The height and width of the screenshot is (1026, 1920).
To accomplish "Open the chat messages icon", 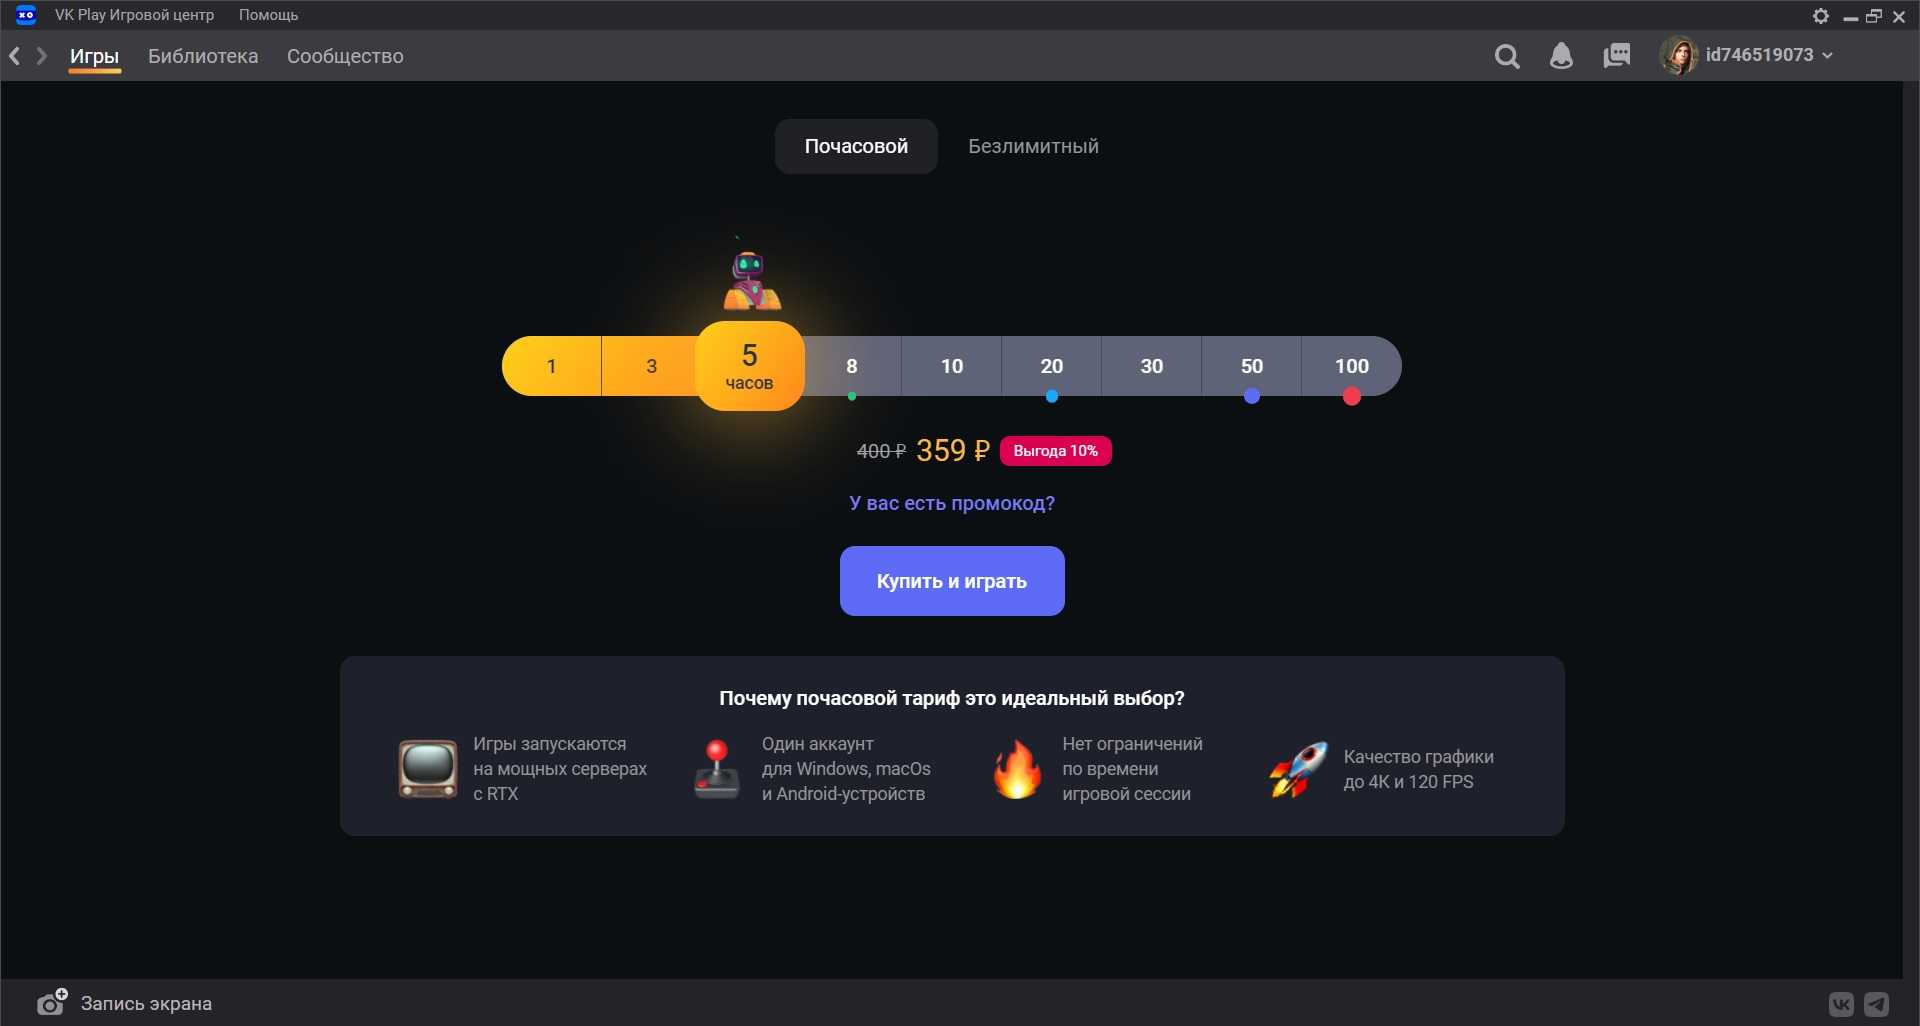I will click(1616, 56).
